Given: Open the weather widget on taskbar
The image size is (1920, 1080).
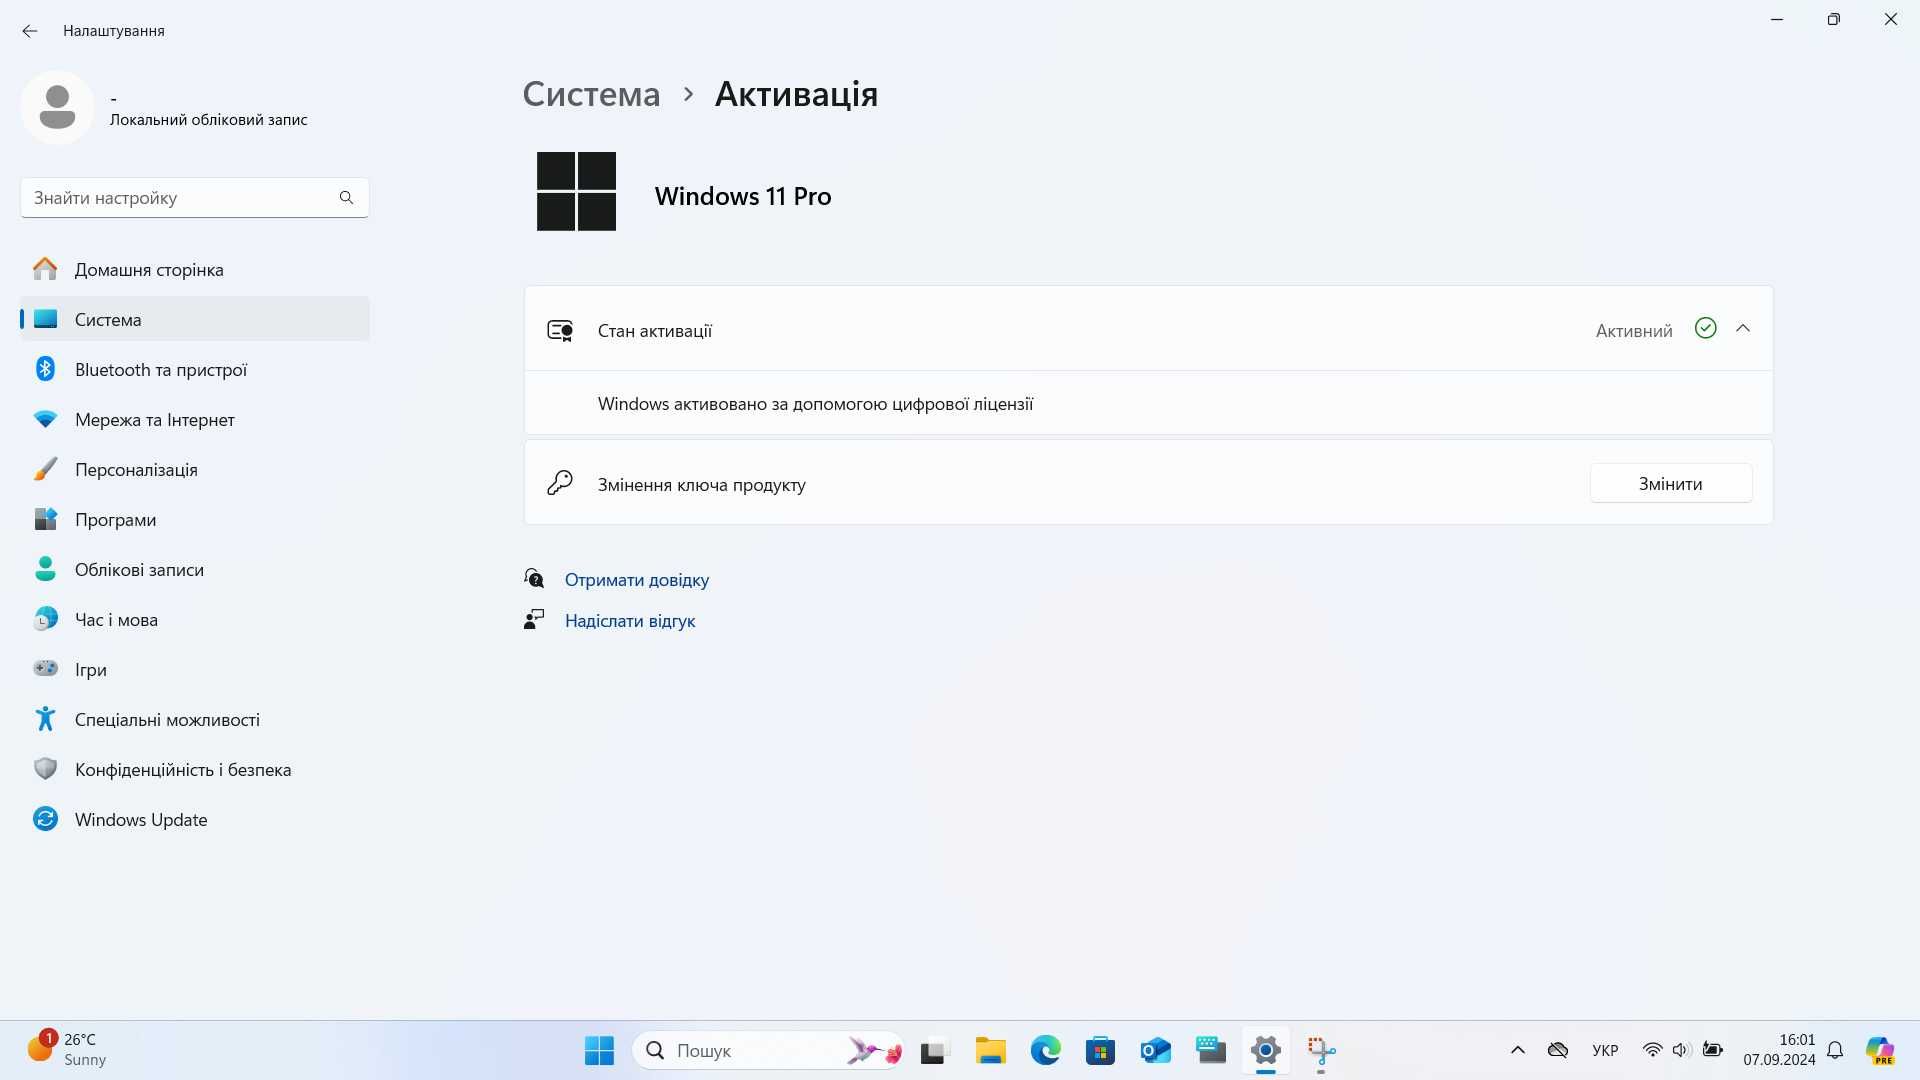Looking at the screenshot, I should [66, 1049].
